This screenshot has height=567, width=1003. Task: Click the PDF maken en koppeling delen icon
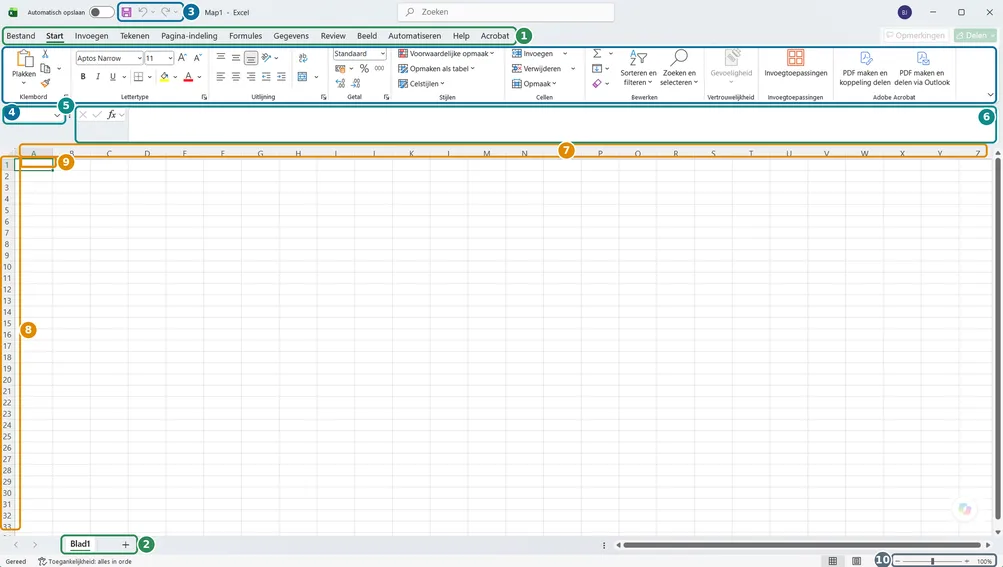865,58
